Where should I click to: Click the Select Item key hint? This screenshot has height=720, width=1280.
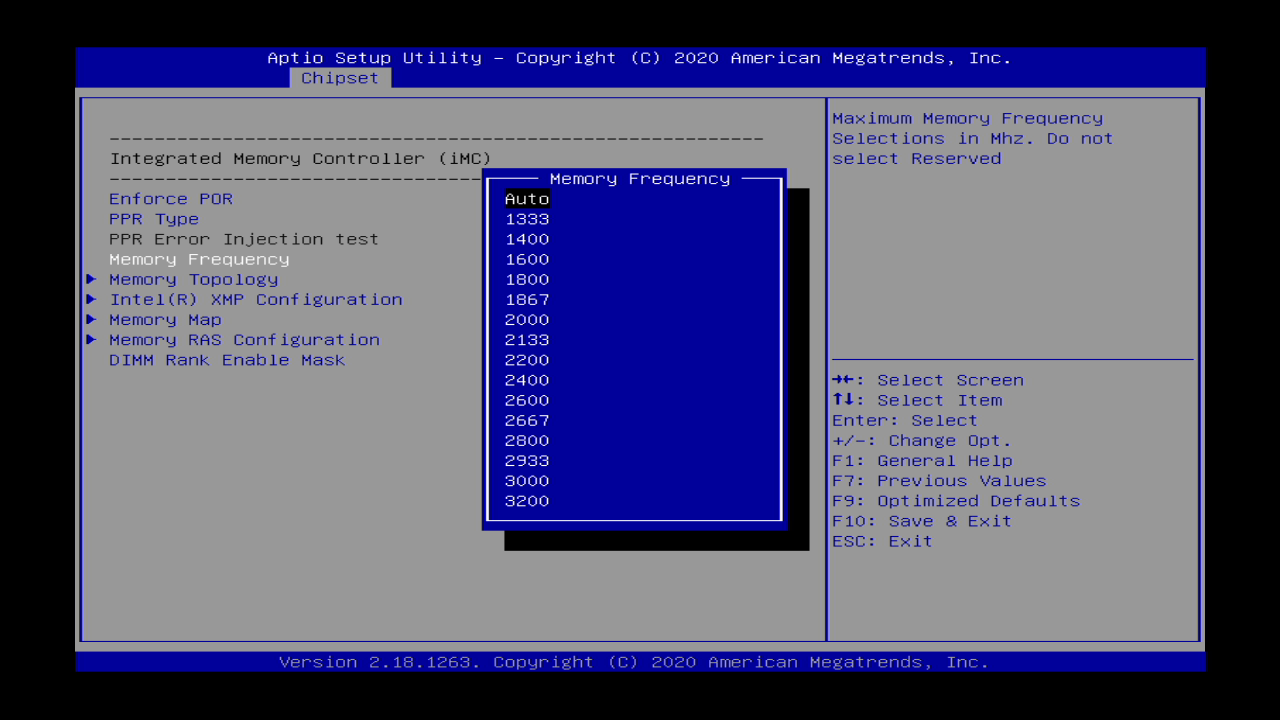click(917, 400)
